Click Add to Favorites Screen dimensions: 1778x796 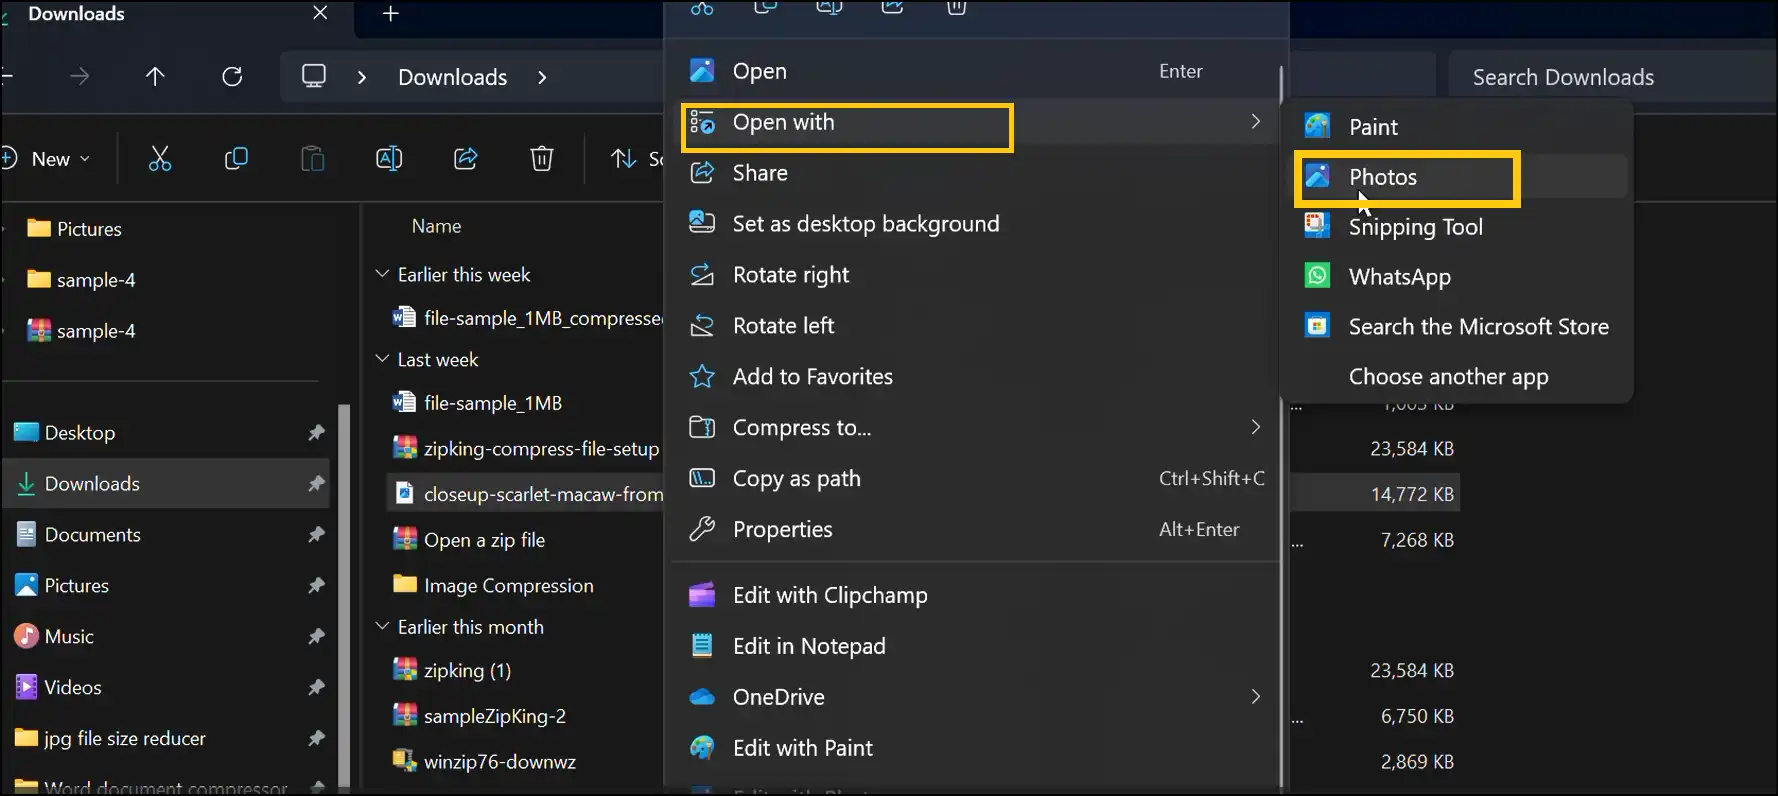click(x=975, y=377)
